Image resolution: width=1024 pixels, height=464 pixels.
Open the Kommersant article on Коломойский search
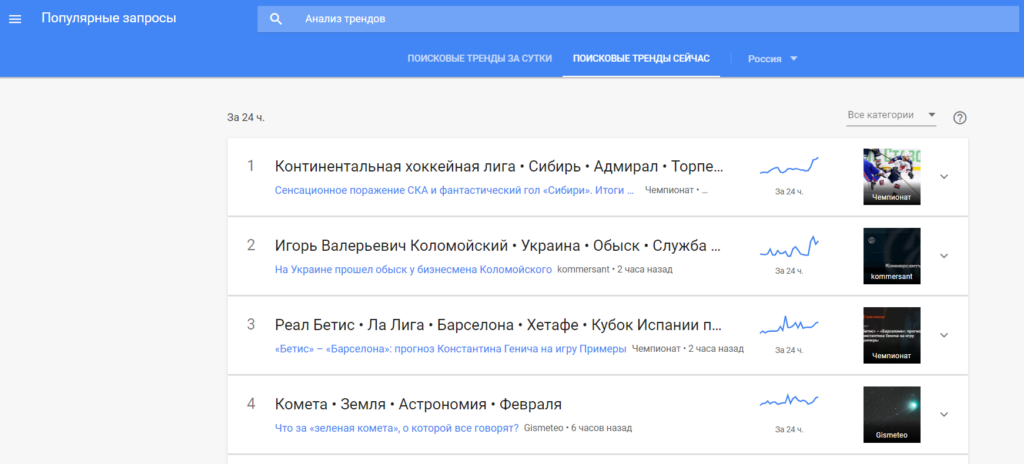413,269
